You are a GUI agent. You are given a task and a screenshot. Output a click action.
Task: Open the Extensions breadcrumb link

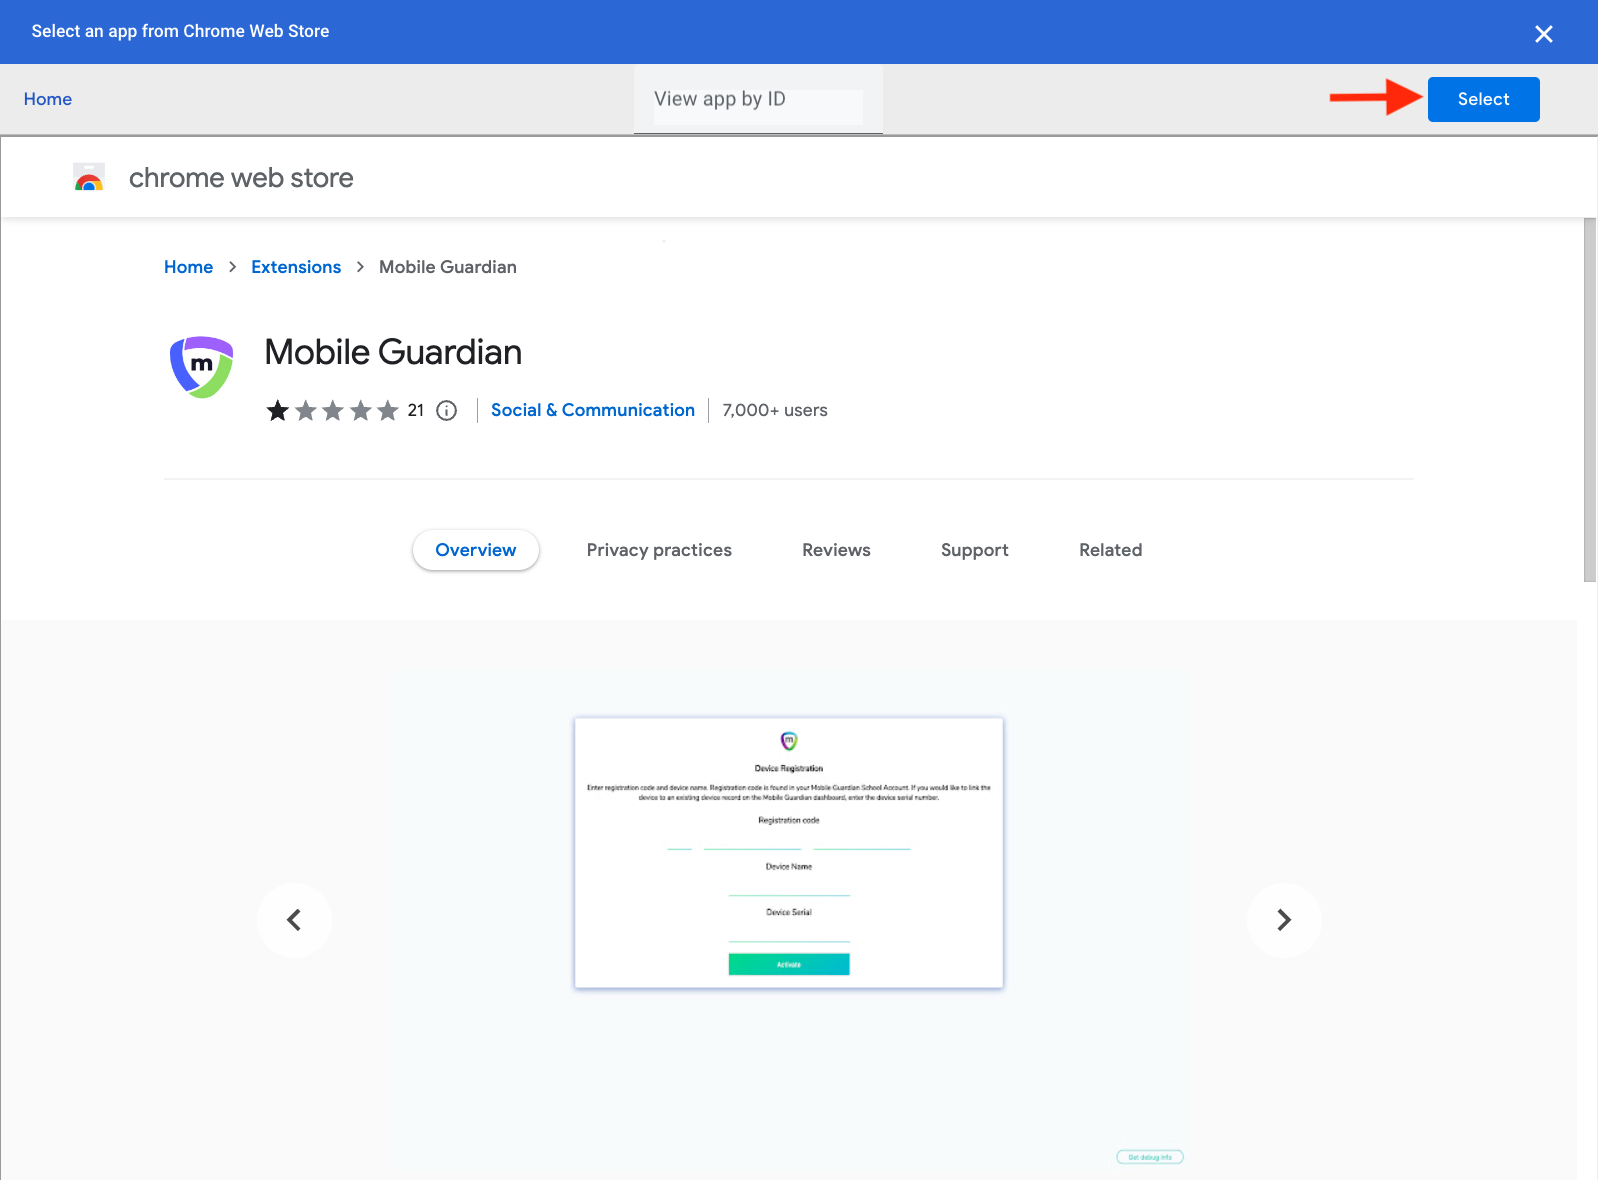click(296, 267)
